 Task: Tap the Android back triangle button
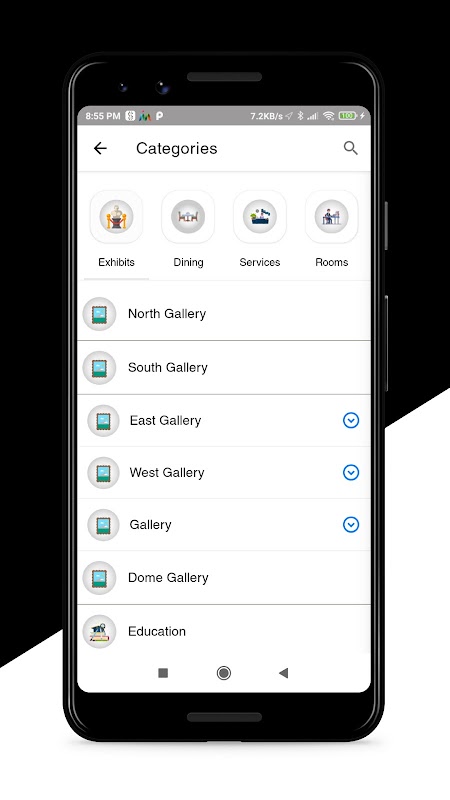point(284,673)
